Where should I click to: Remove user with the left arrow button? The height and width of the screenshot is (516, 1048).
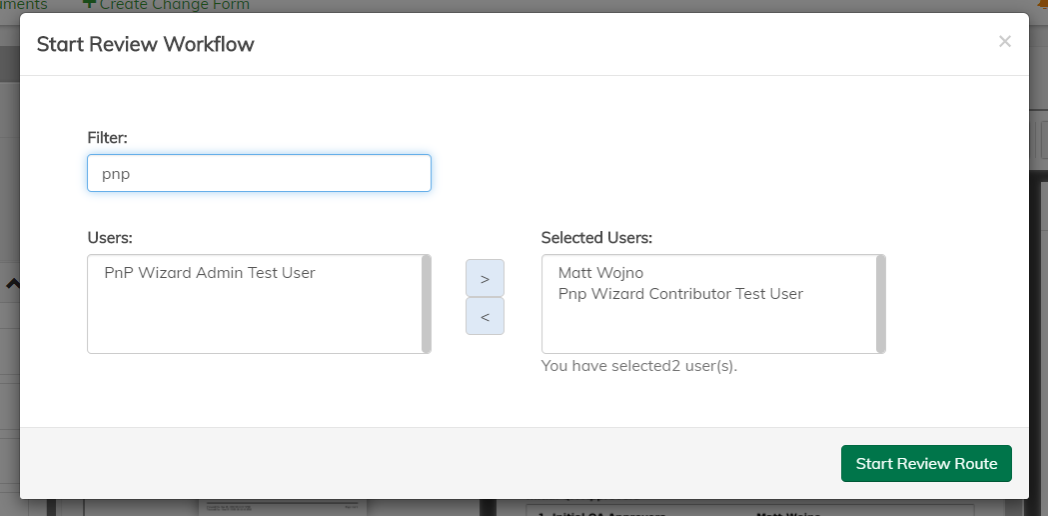click(485, 316)
